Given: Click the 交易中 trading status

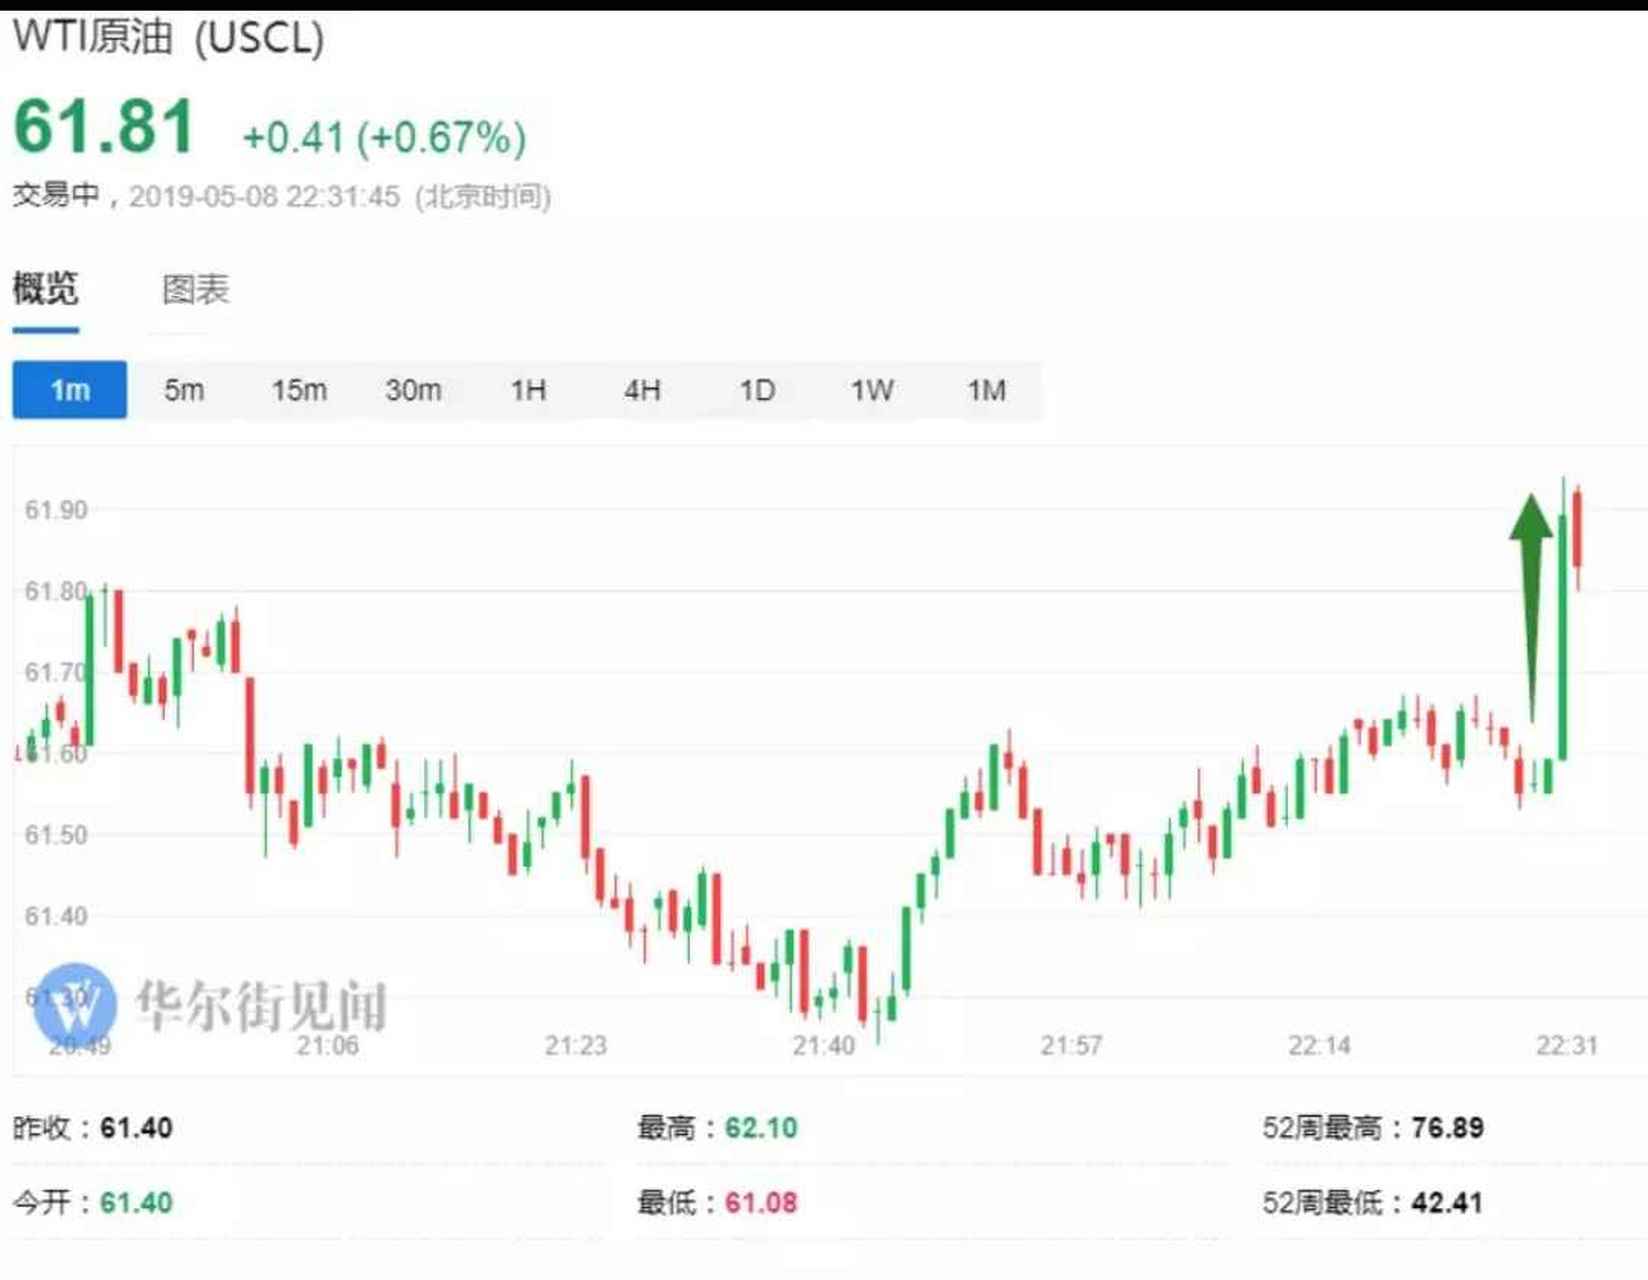Looking at the screenshot, I should (x=56, y=195).
